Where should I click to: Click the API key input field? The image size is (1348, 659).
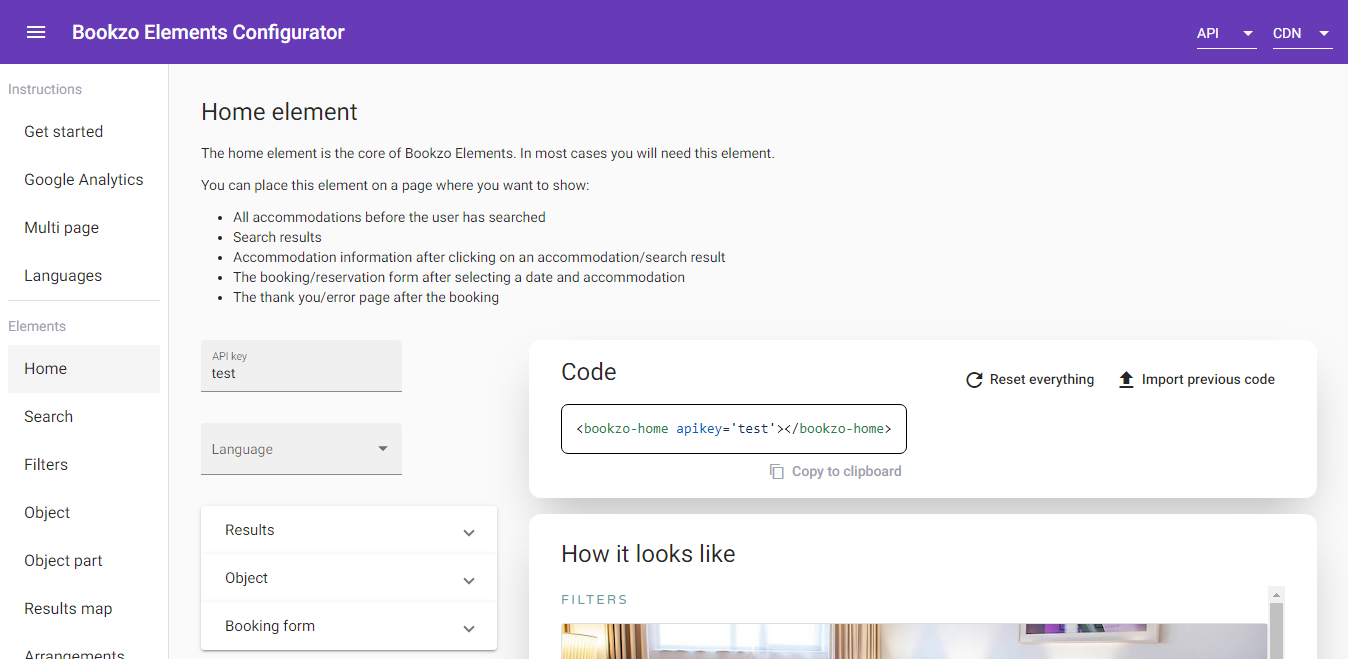(x=301, y=366)
